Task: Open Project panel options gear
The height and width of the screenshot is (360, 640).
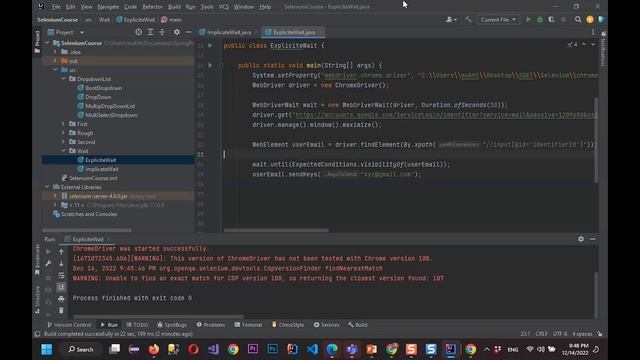Action: coord(176,32)
